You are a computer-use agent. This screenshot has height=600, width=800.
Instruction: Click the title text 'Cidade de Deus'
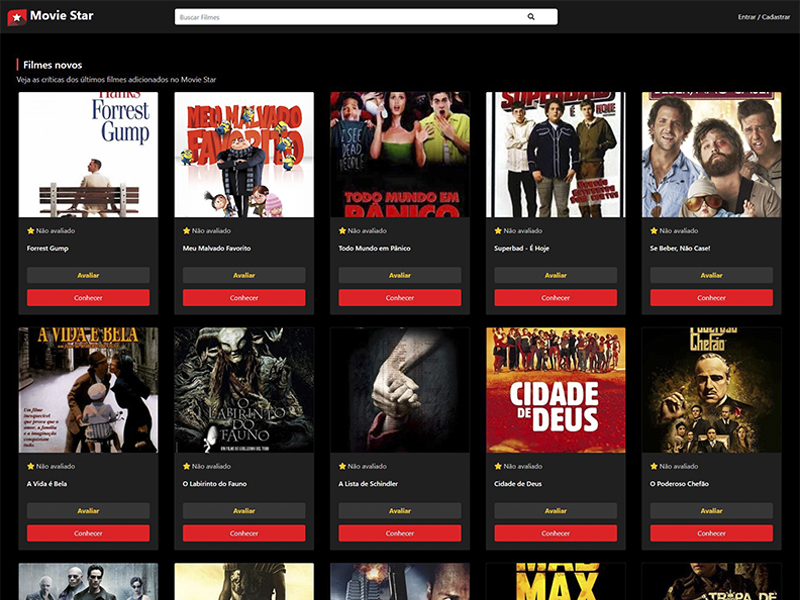point(518,484)
